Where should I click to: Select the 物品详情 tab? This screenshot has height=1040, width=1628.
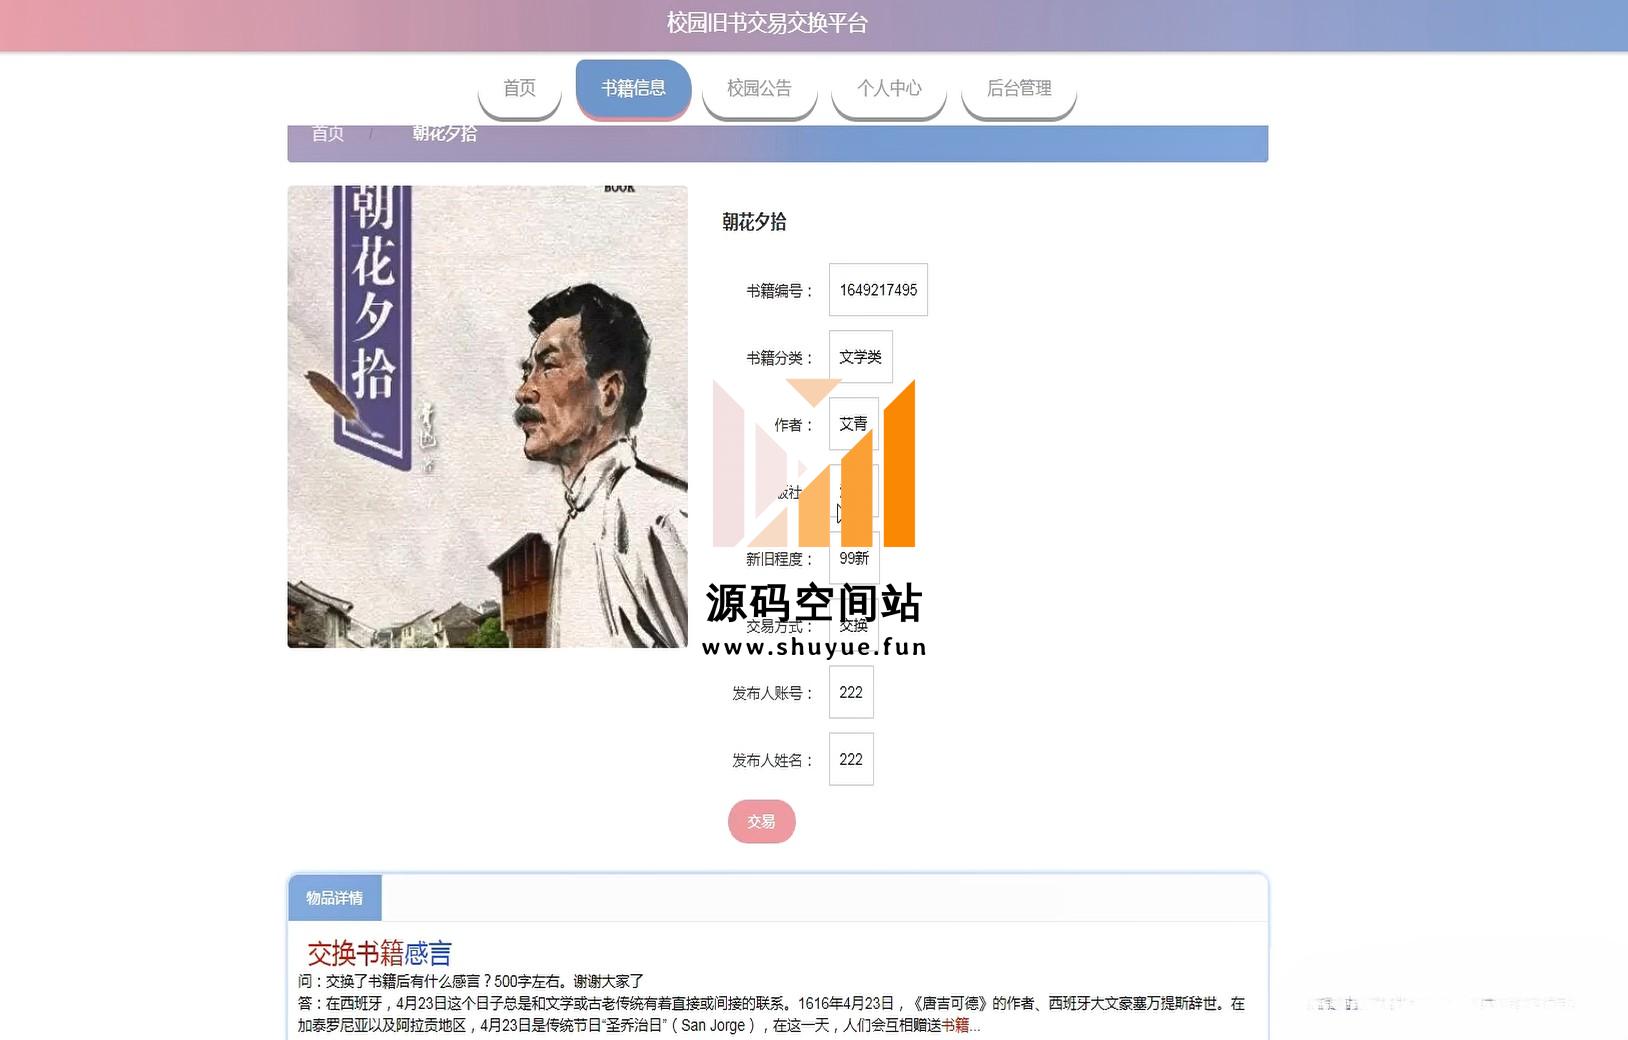click(x=335, y=898)
